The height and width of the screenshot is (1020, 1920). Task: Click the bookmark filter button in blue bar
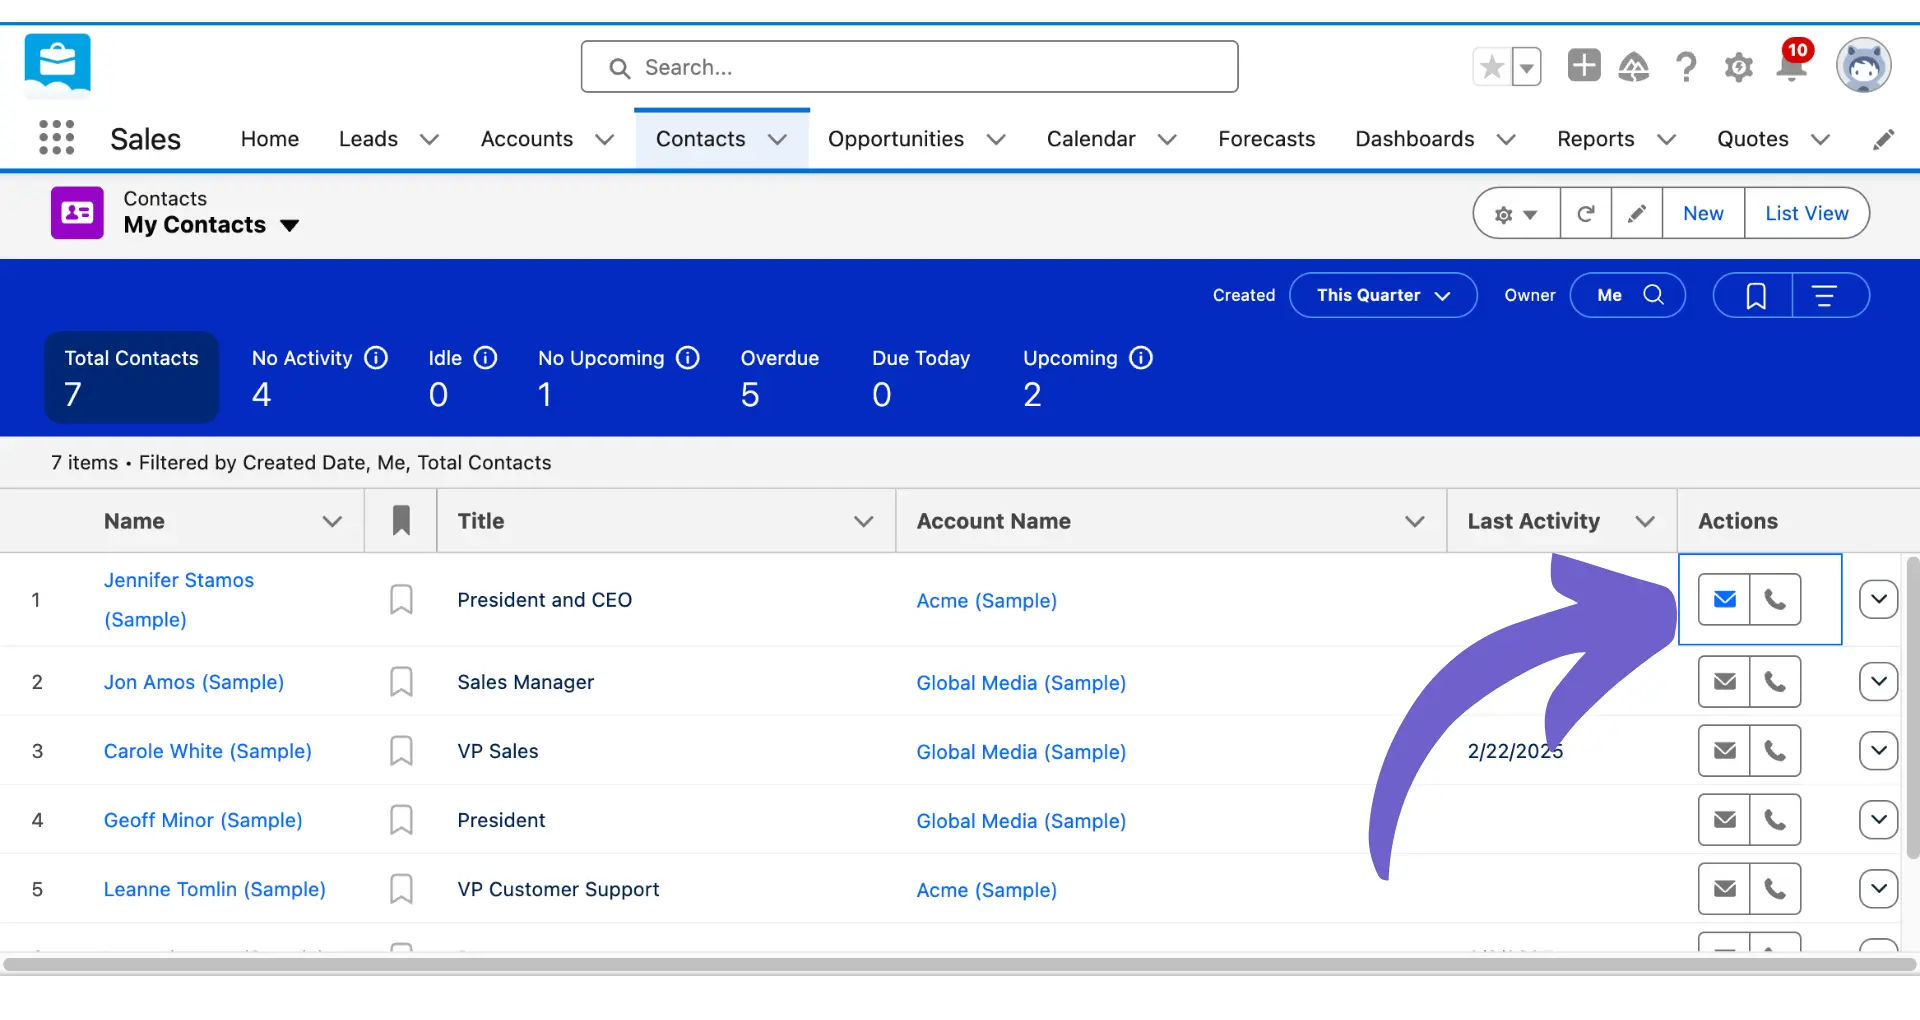pos(1755,295)
